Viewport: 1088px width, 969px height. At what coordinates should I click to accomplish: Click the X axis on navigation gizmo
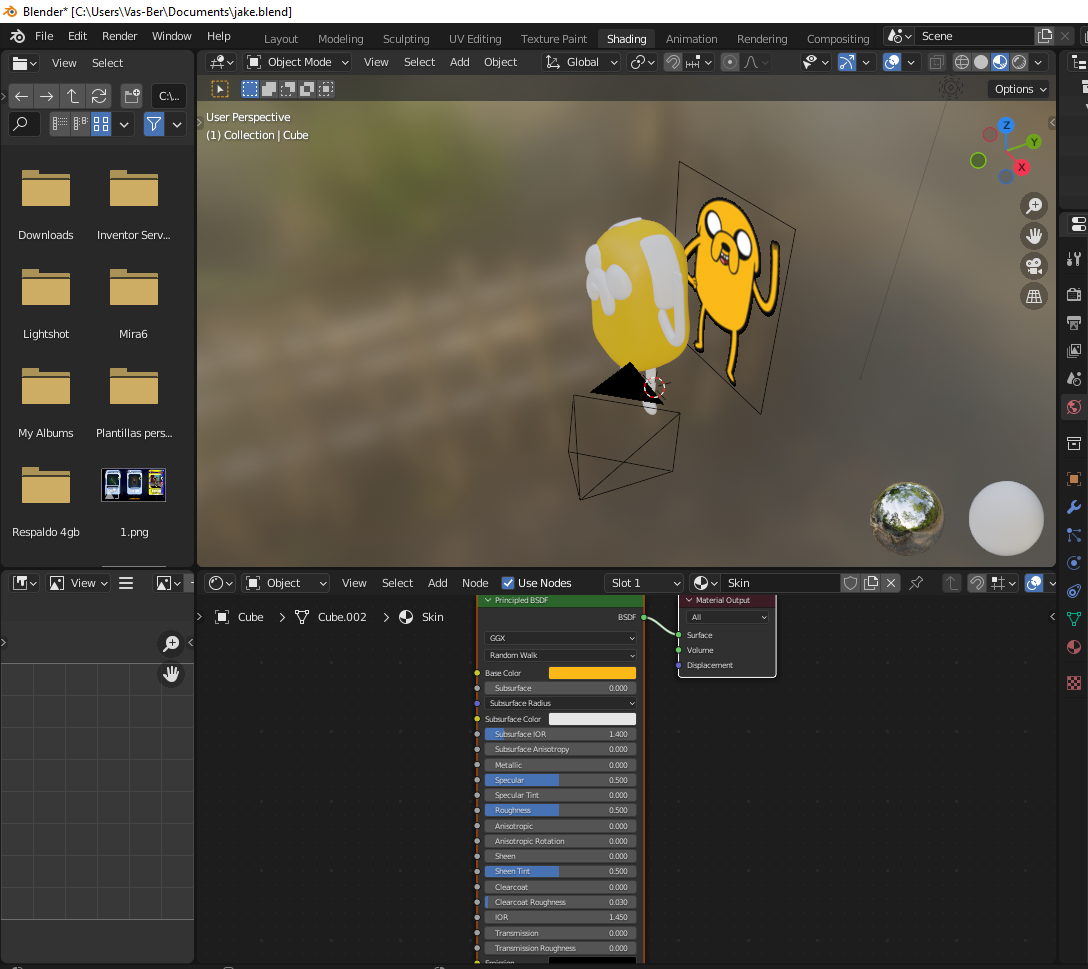pyautogui.click(x=1021, y=167)
